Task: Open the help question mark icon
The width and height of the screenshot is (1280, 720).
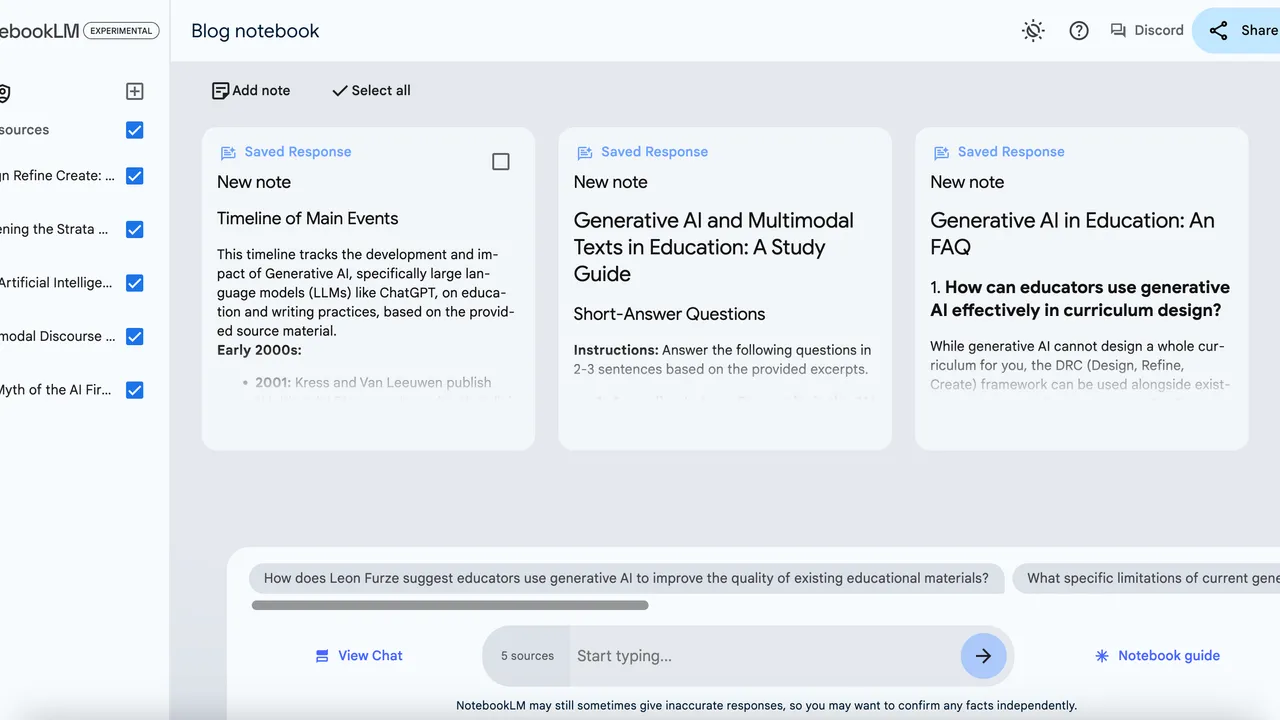Action: point(1079,31)
